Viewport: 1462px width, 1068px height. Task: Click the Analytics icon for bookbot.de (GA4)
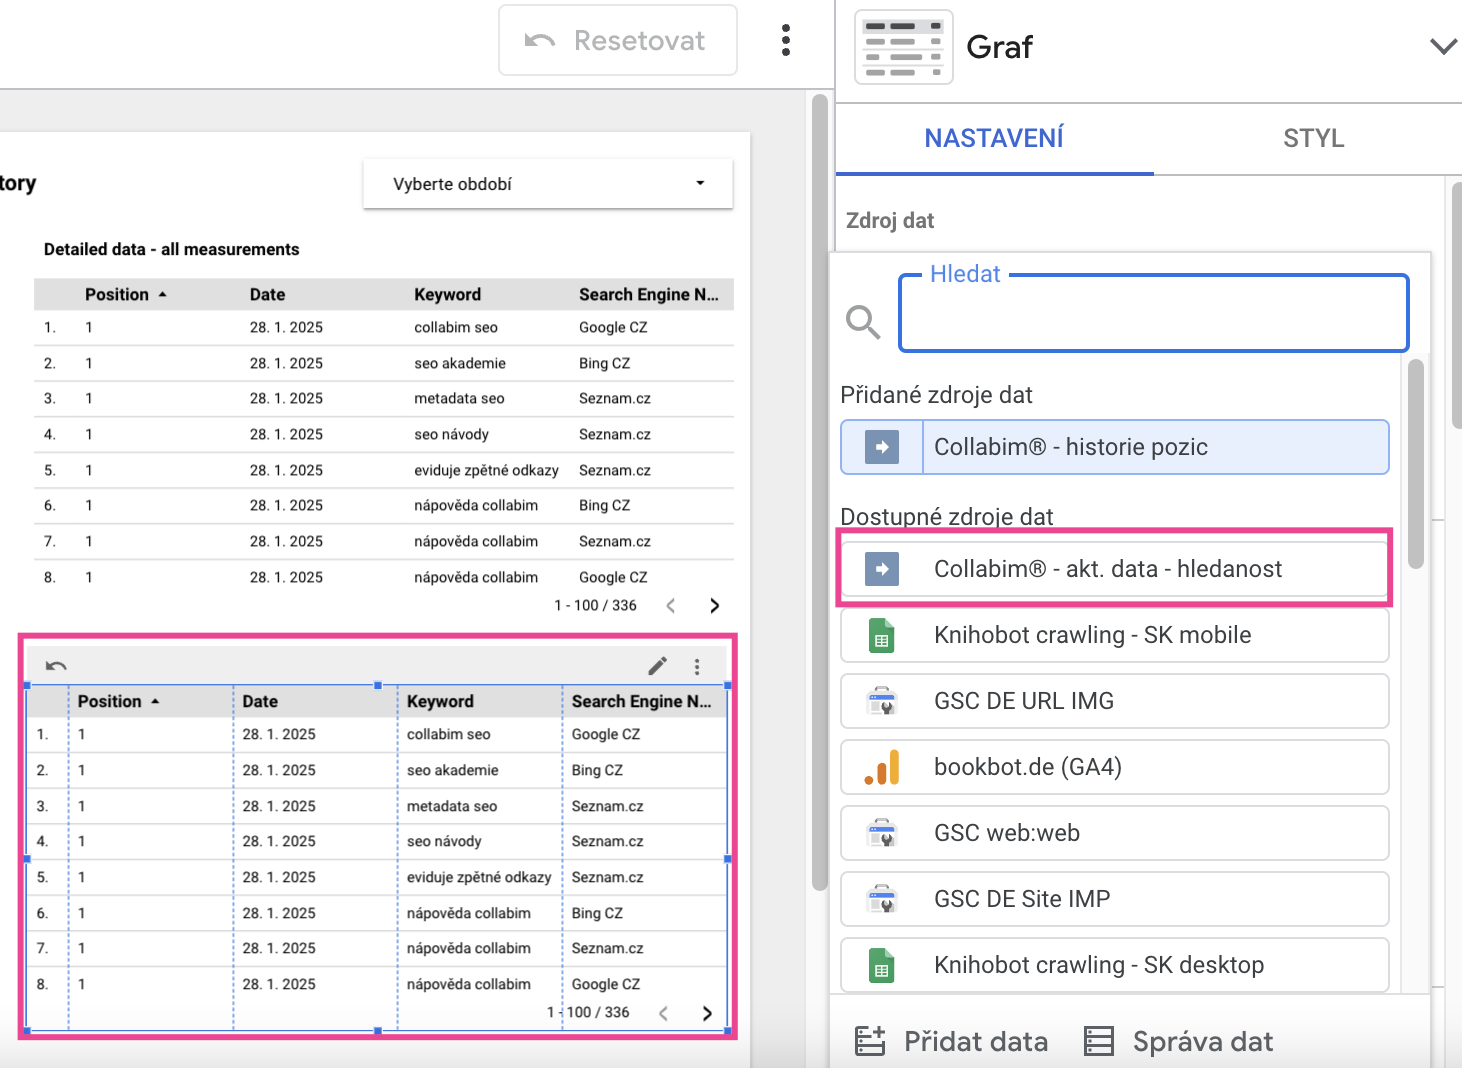click(x=882, y=767)
